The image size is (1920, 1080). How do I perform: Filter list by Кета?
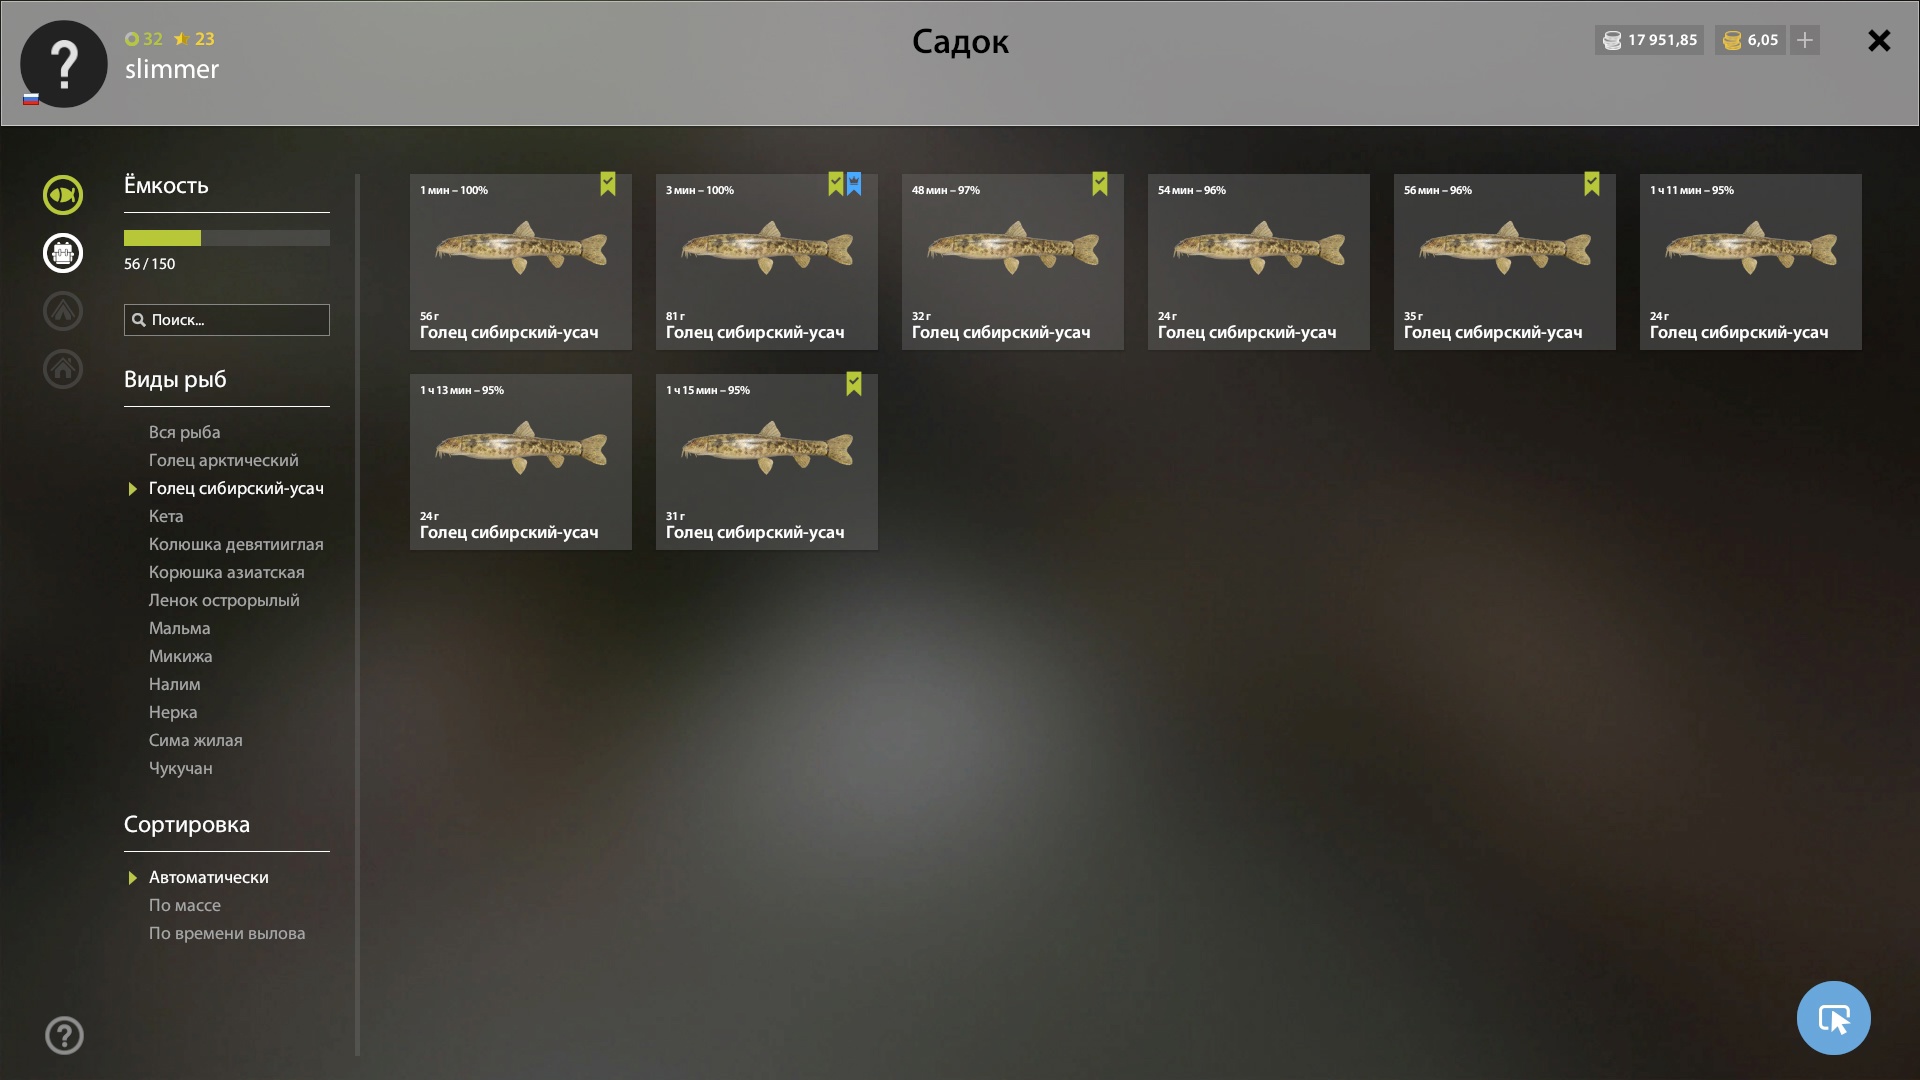tap(166, 516)
